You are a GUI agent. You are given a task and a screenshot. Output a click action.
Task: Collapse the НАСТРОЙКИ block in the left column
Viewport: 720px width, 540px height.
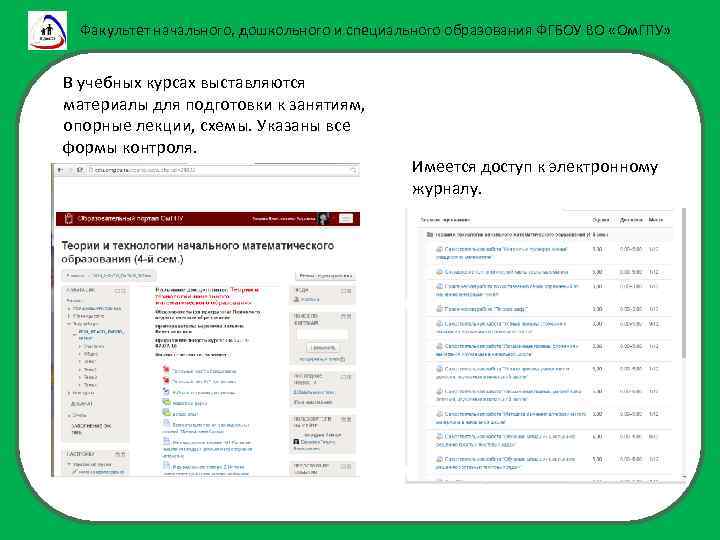click(x=120, y=454)
